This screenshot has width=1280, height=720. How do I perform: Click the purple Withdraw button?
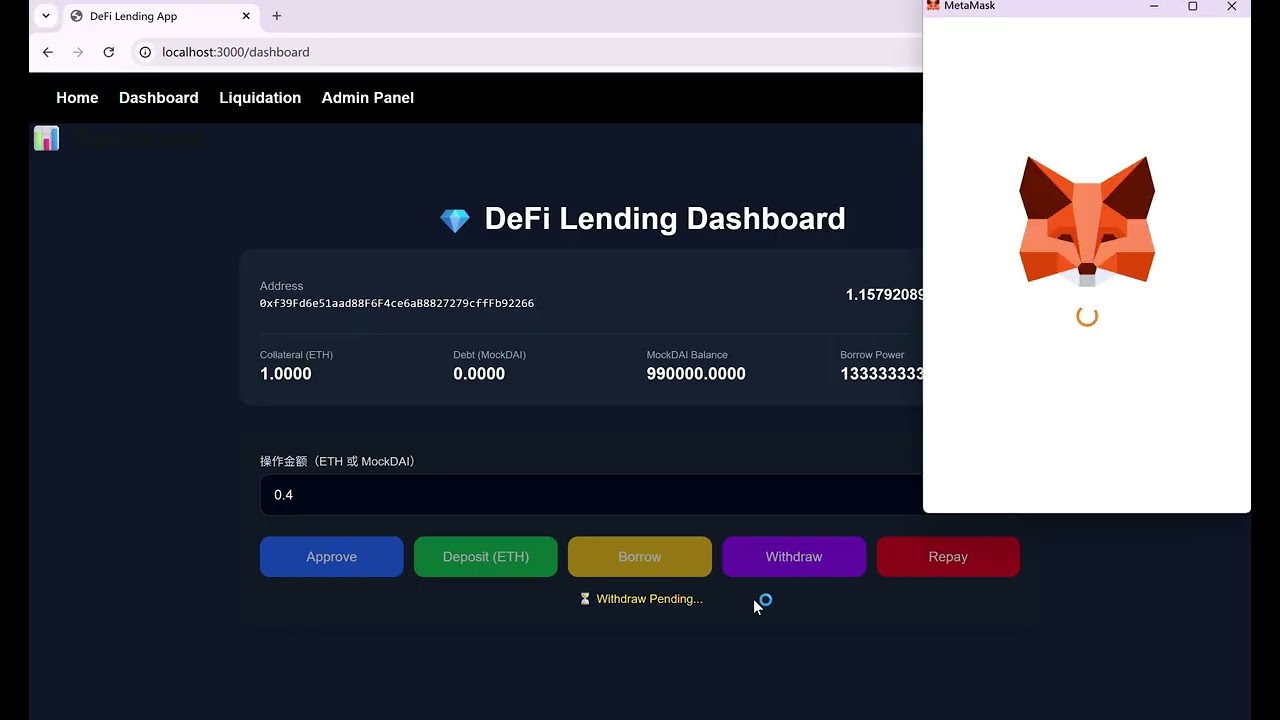[x=794, y=557]
